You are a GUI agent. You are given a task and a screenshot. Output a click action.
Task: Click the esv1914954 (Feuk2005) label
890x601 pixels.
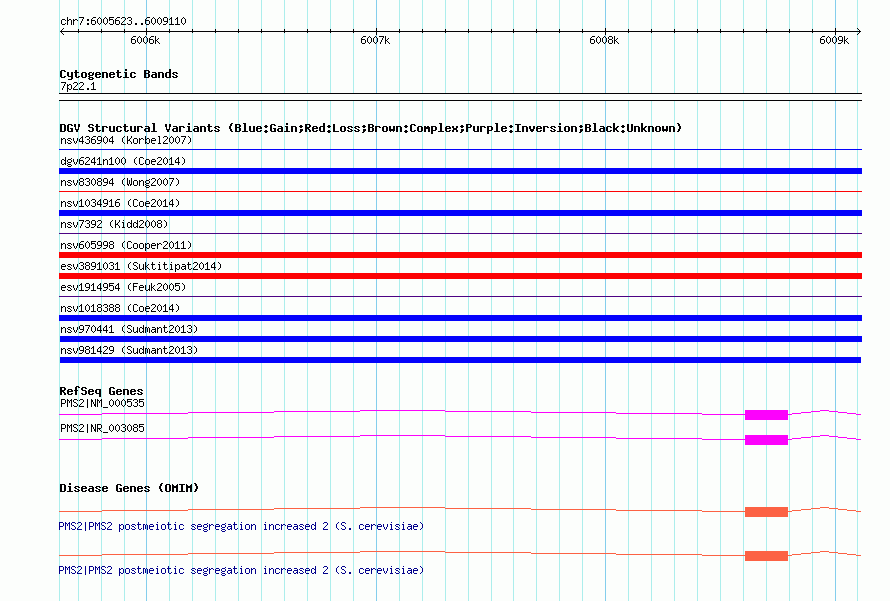click(123, 287)
